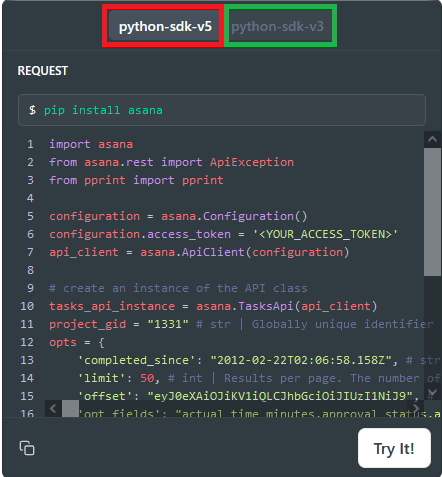This screenshot has width=442, height=477.
Task: Switch to the python-sdk-v3 tab
Action: tap(277, 26)
